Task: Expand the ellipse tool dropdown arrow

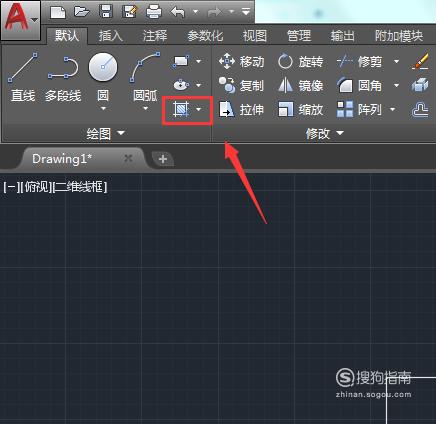Action: [199, 85]
